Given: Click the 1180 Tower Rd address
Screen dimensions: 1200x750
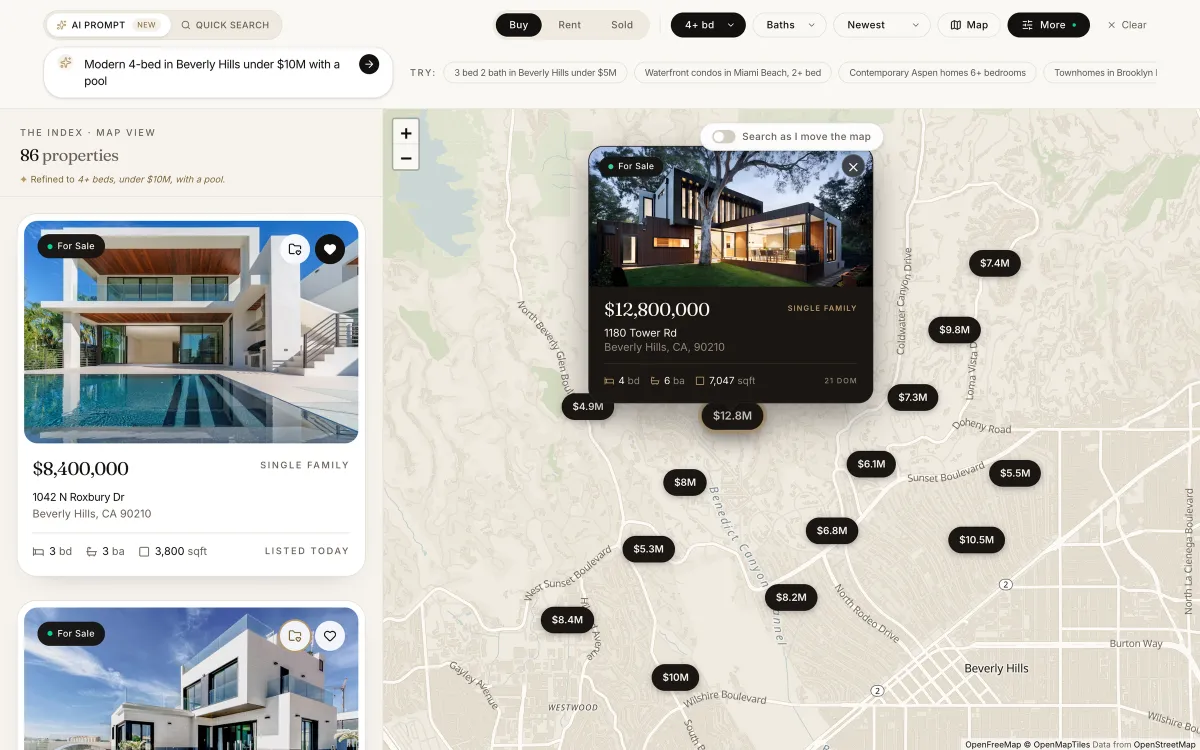Looking at the screenshot, I should coord(640,333).
